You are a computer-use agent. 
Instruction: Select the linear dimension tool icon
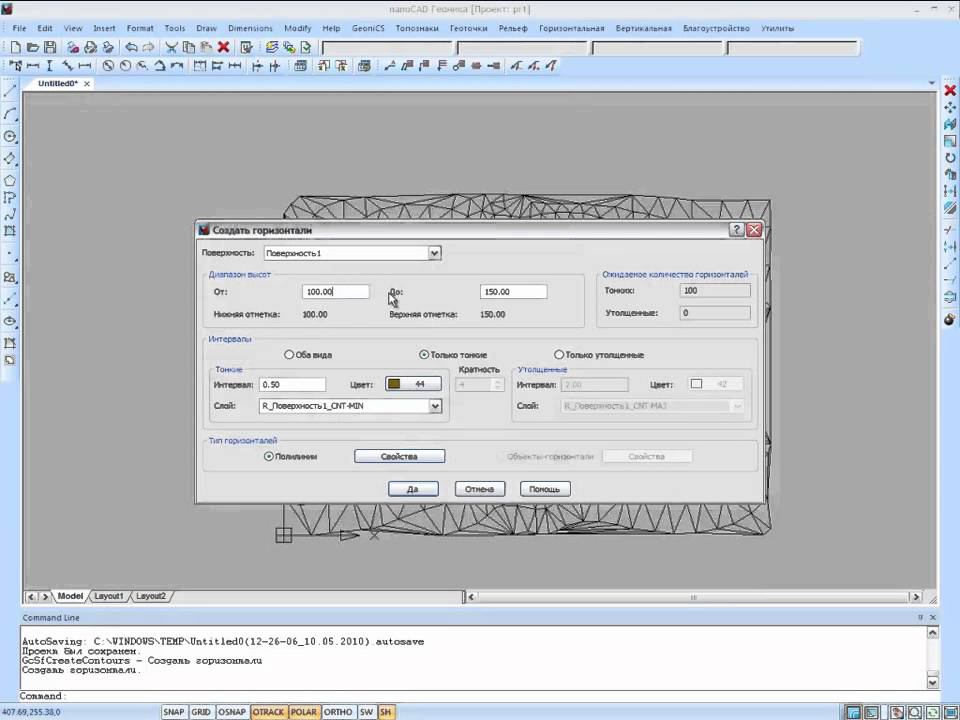coord(33,66)
